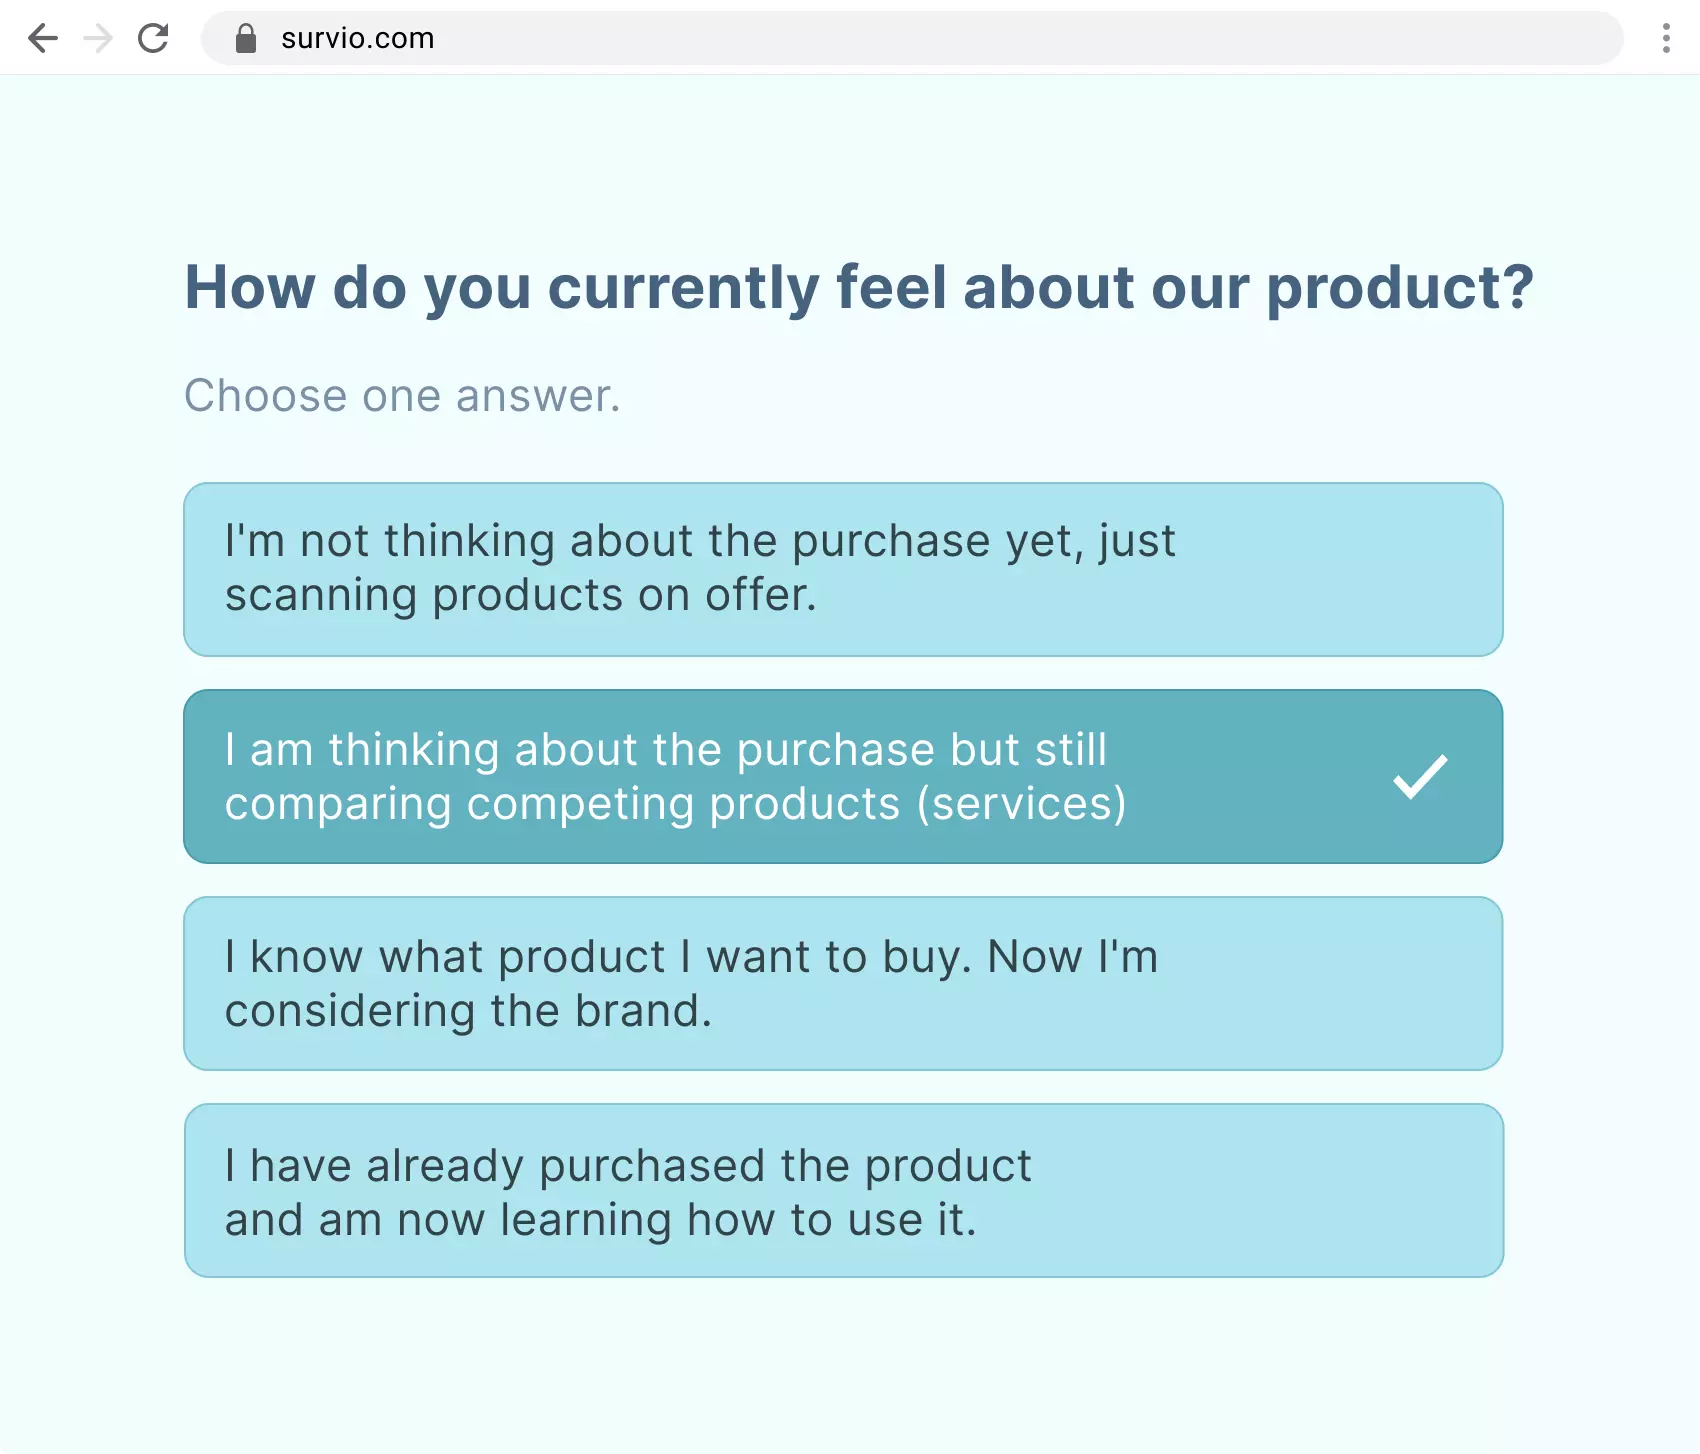Click the word "product?" in the question heading
The width and height of the screenshot is (1700, 1454).
click(1400, 288)
